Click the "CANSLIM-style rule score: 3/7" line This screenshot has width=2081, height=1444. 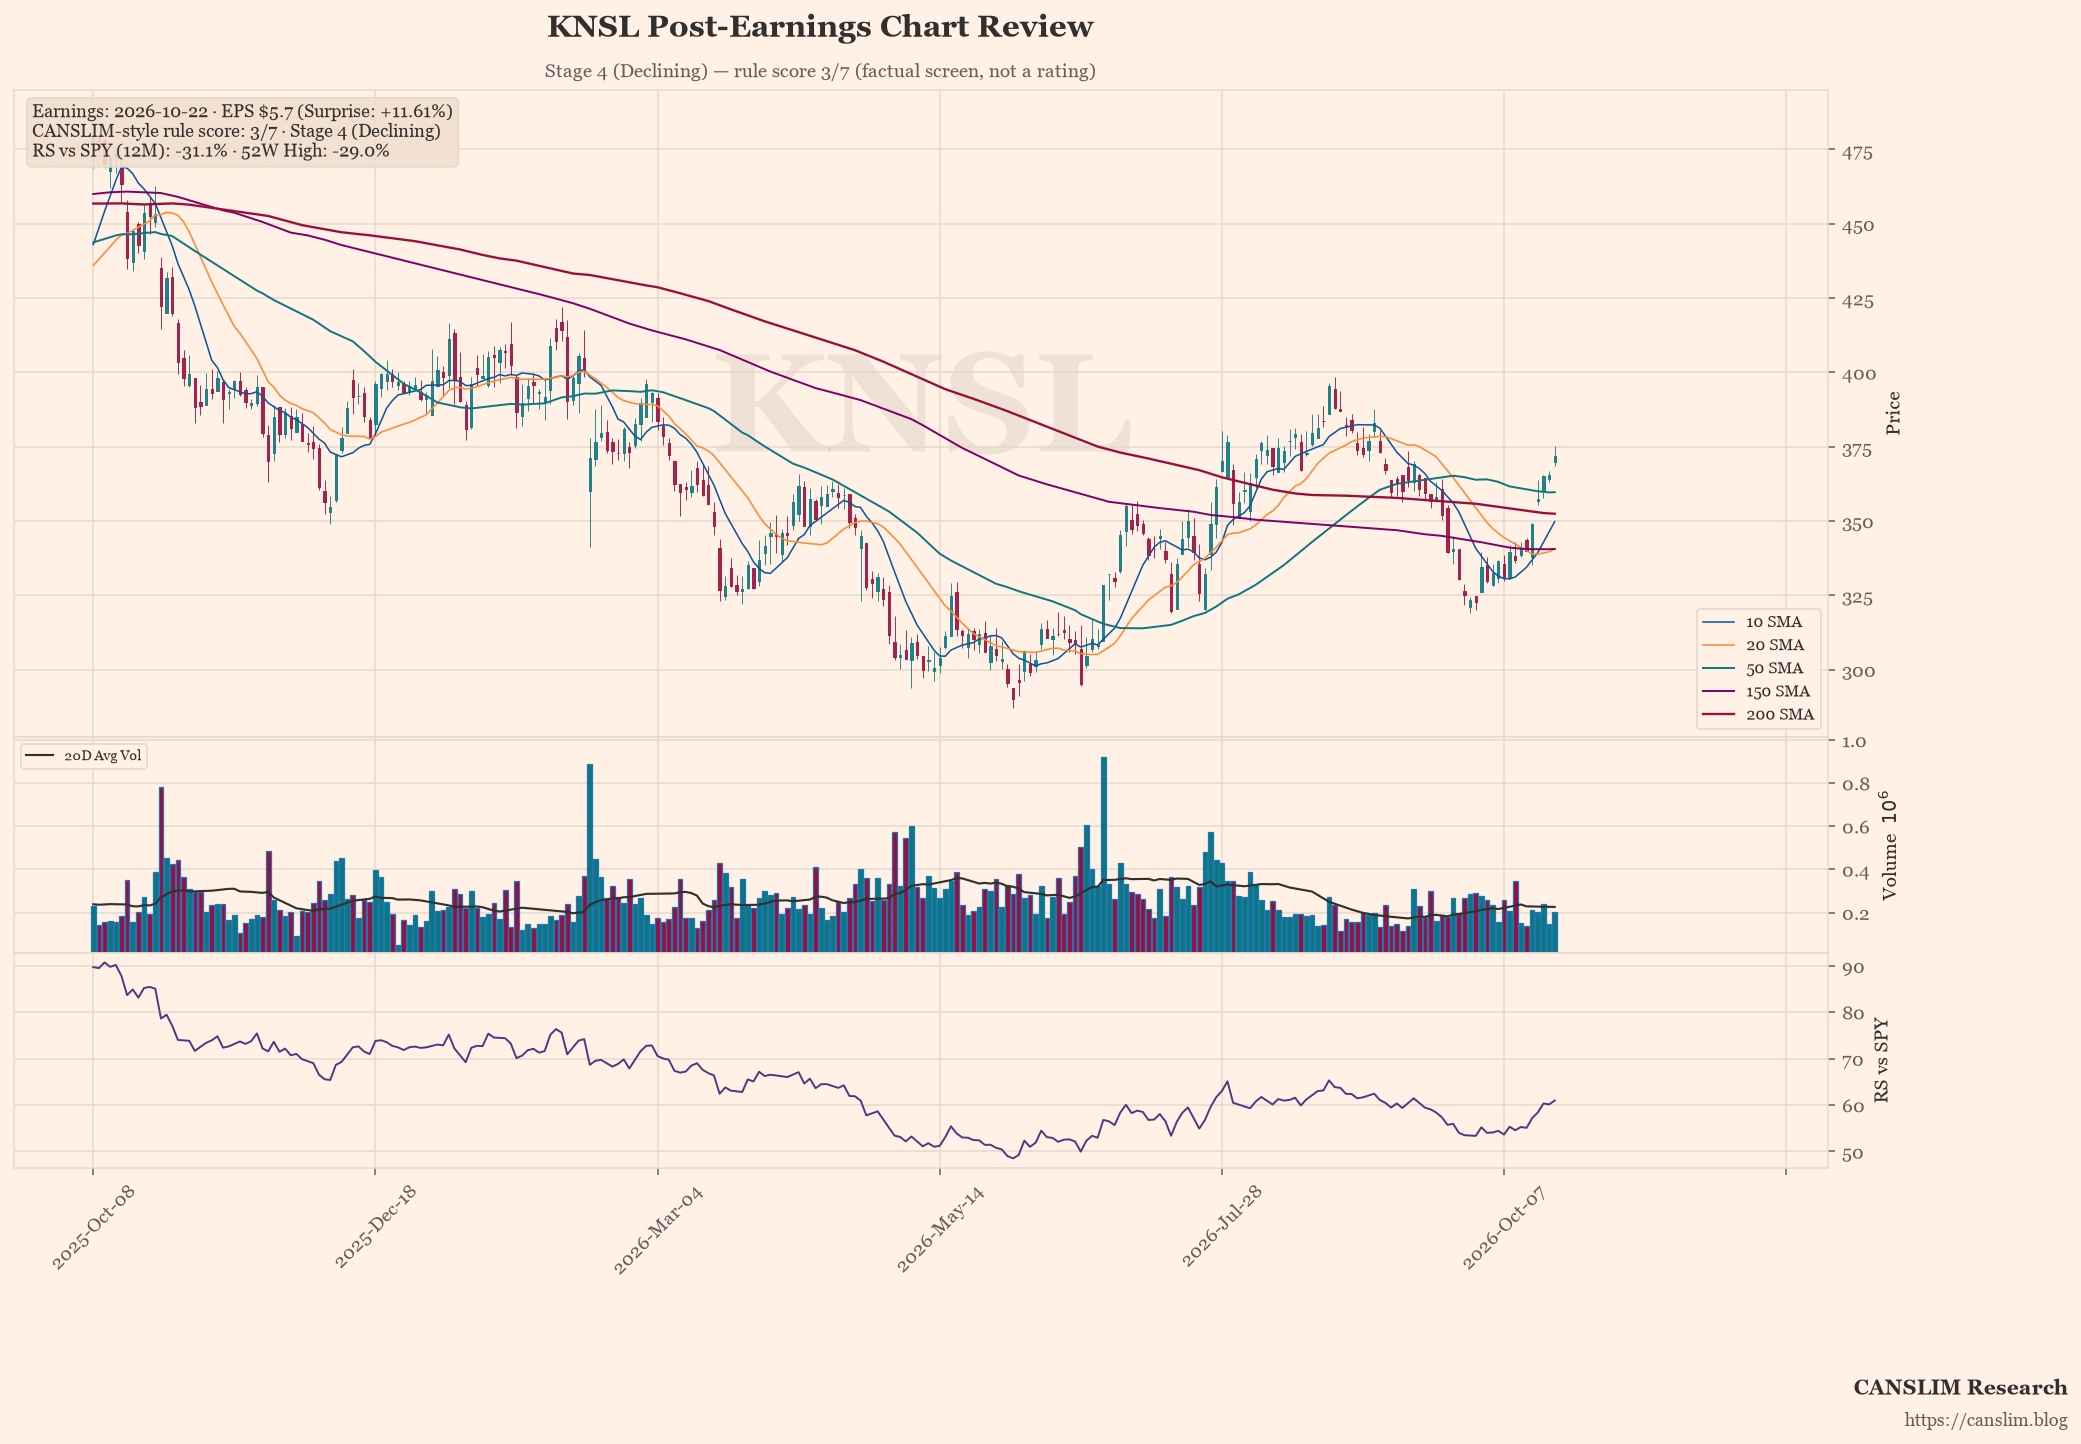pyautogui.click(x=236, y=131)
